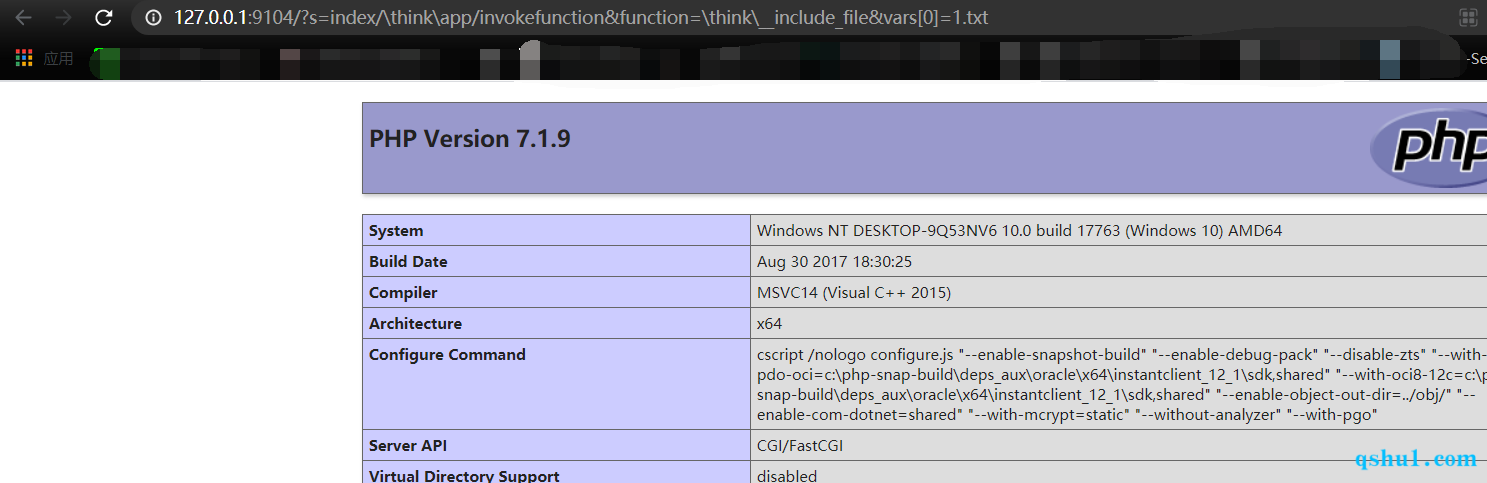This screenshot has height=483, width=1487.
Task: Click the PHP logo in the header
Action: coord(1428,147)
